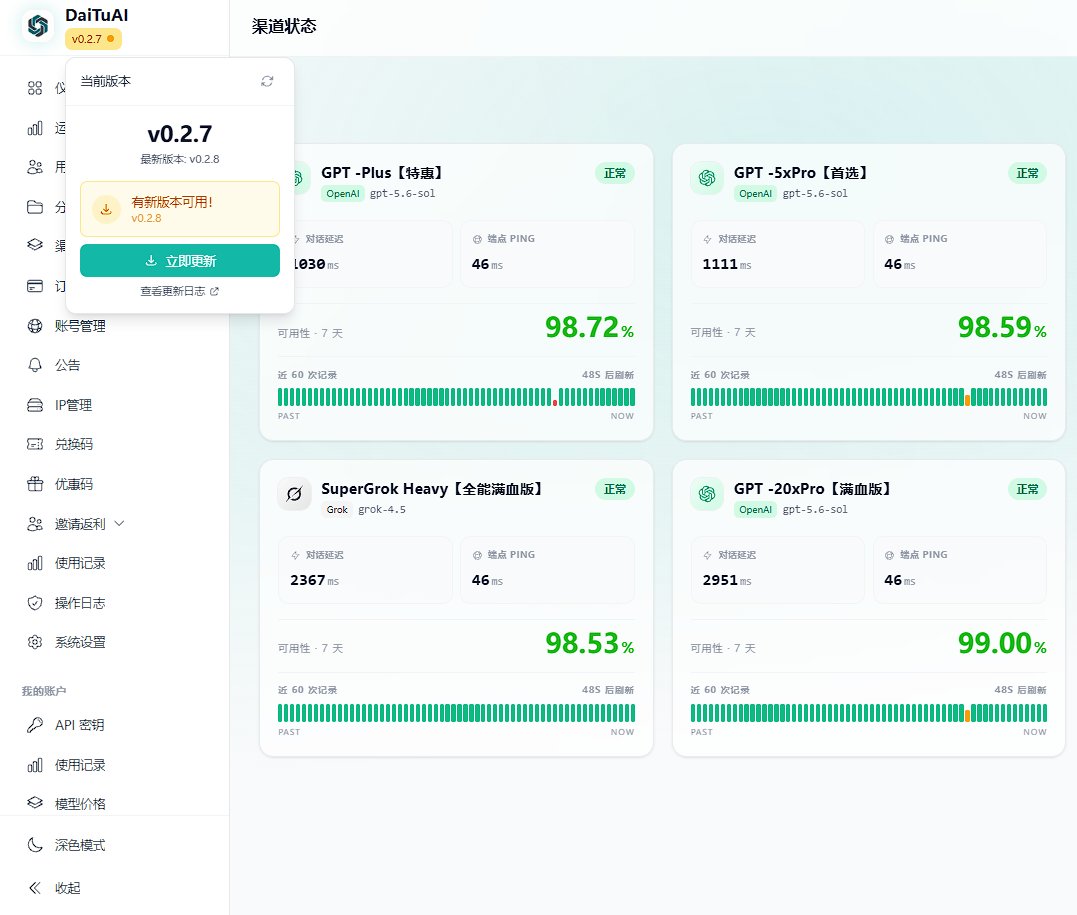Click the 最新版本: v0.2.8 text
This screenshot has height=915, width=1077.
180,159
